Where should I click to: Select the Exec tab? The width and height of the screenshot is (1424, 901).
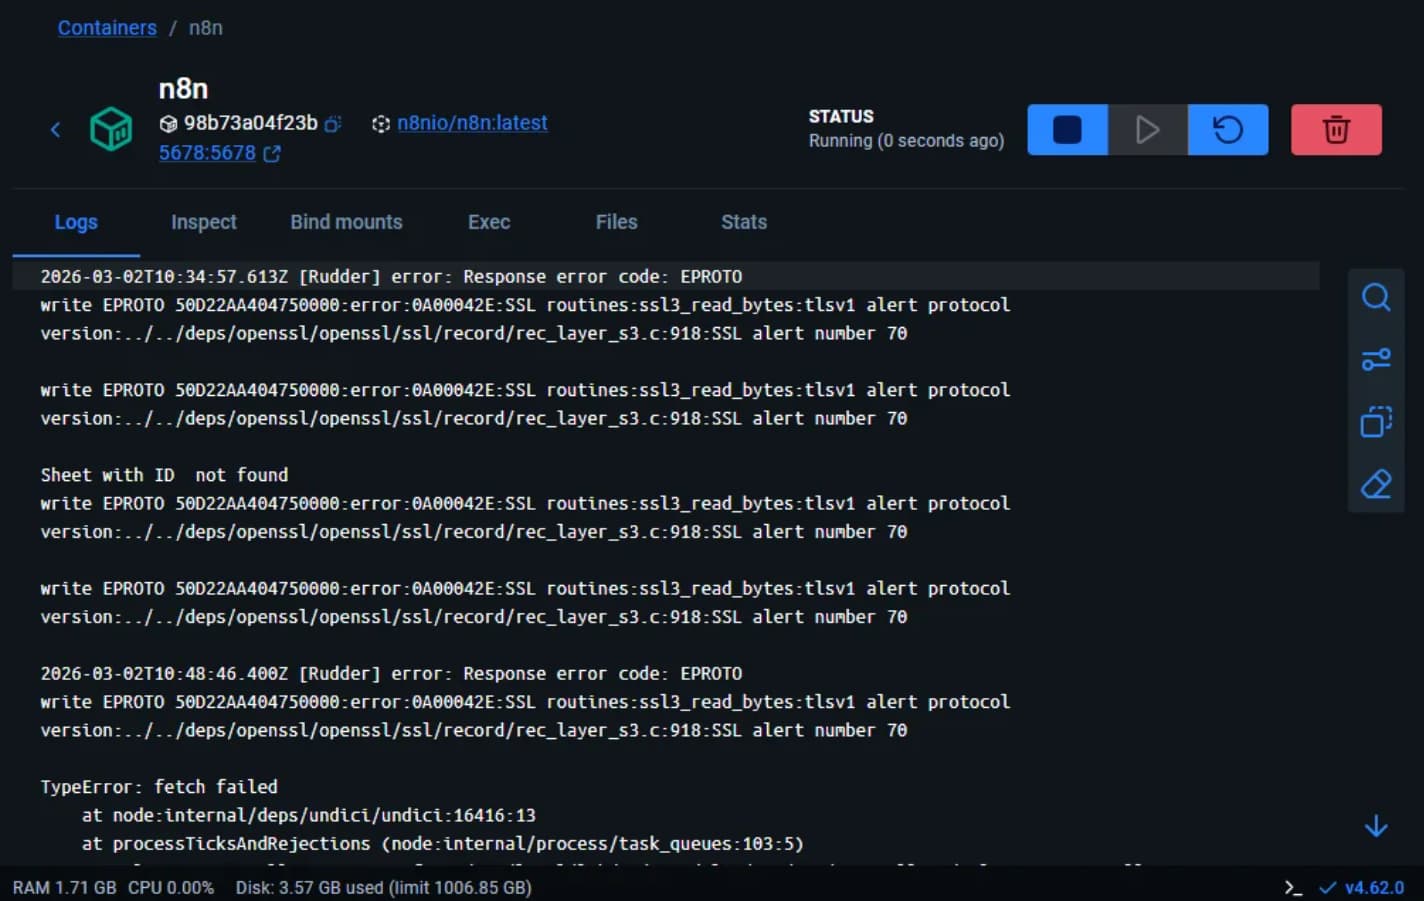489,222
